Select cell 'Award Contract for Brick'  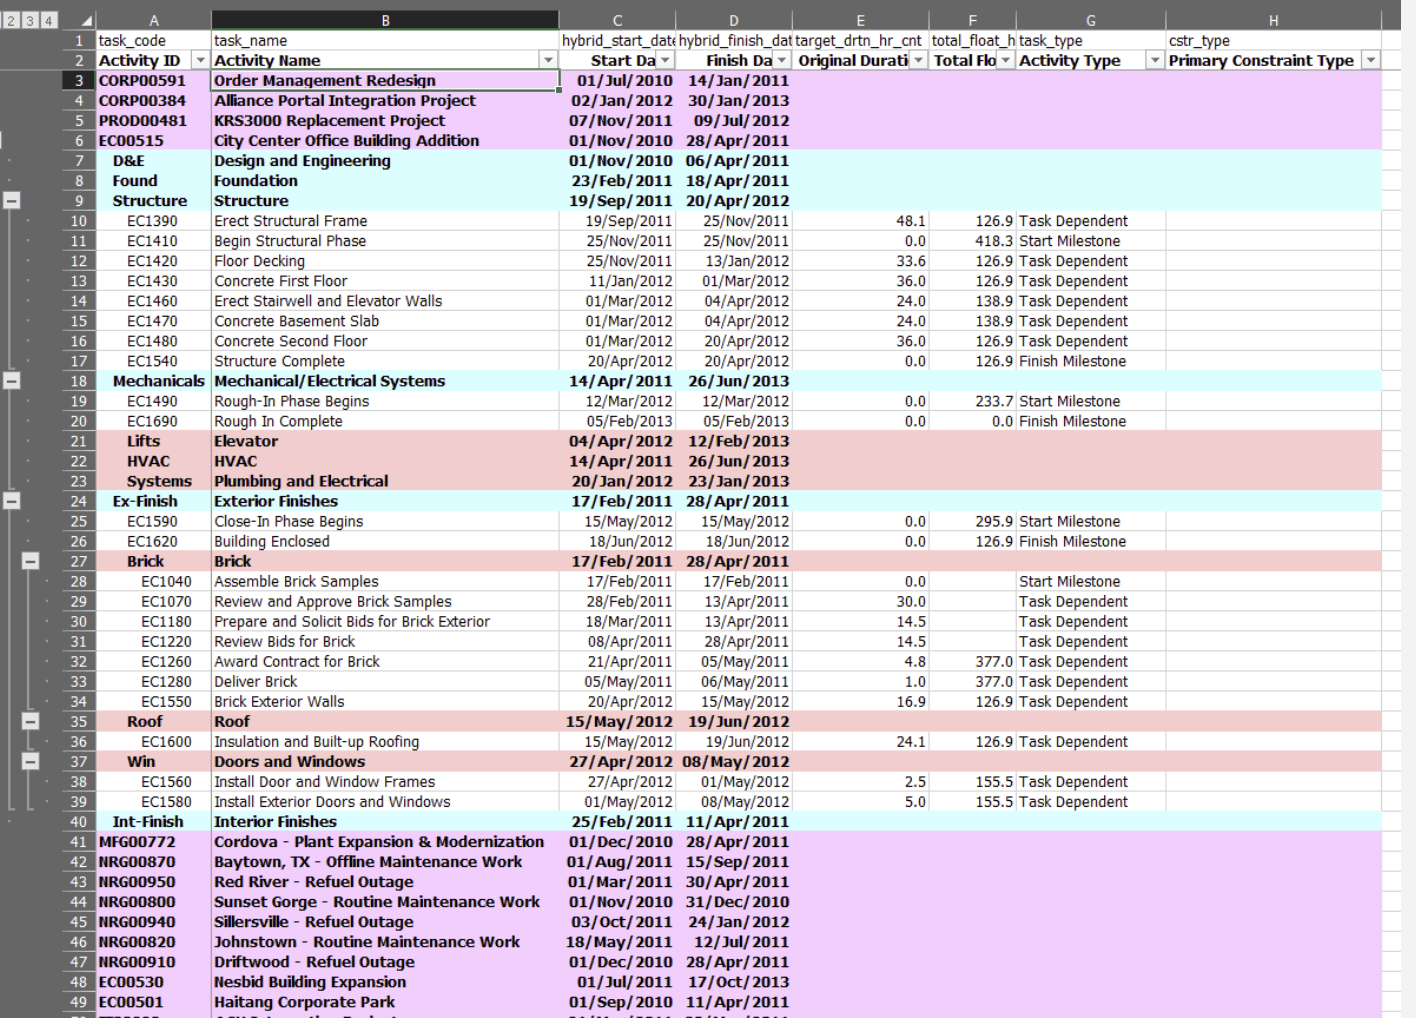(385, 661)
